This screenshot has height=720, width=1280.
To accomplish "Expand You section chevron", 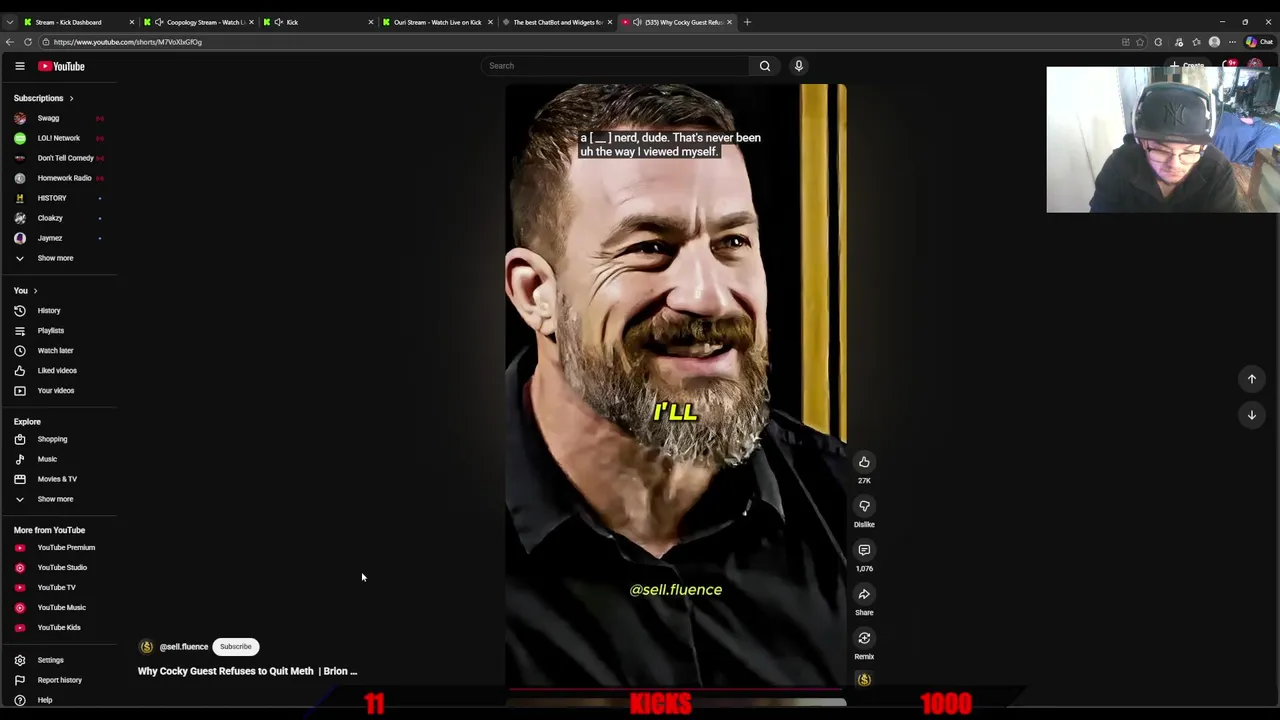I will [x=35, y=291].
